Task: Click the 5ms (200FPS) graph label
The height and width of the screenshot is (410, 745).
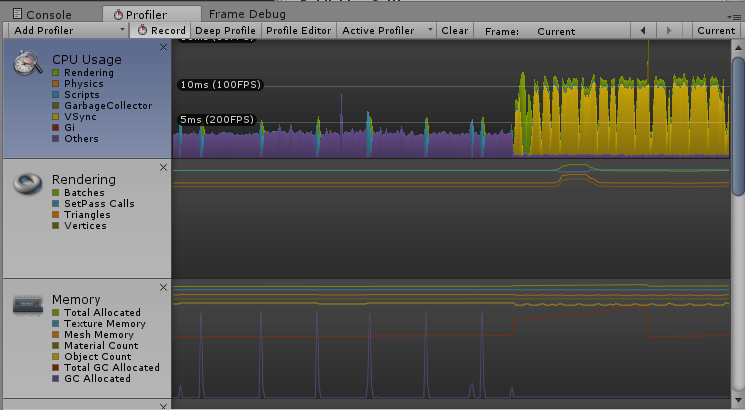Action: 217,120
